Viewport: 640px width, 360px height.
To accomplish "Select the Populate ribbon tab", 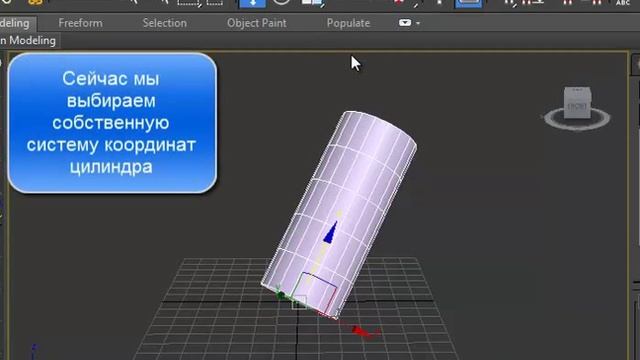I will [x=348, y=23].
